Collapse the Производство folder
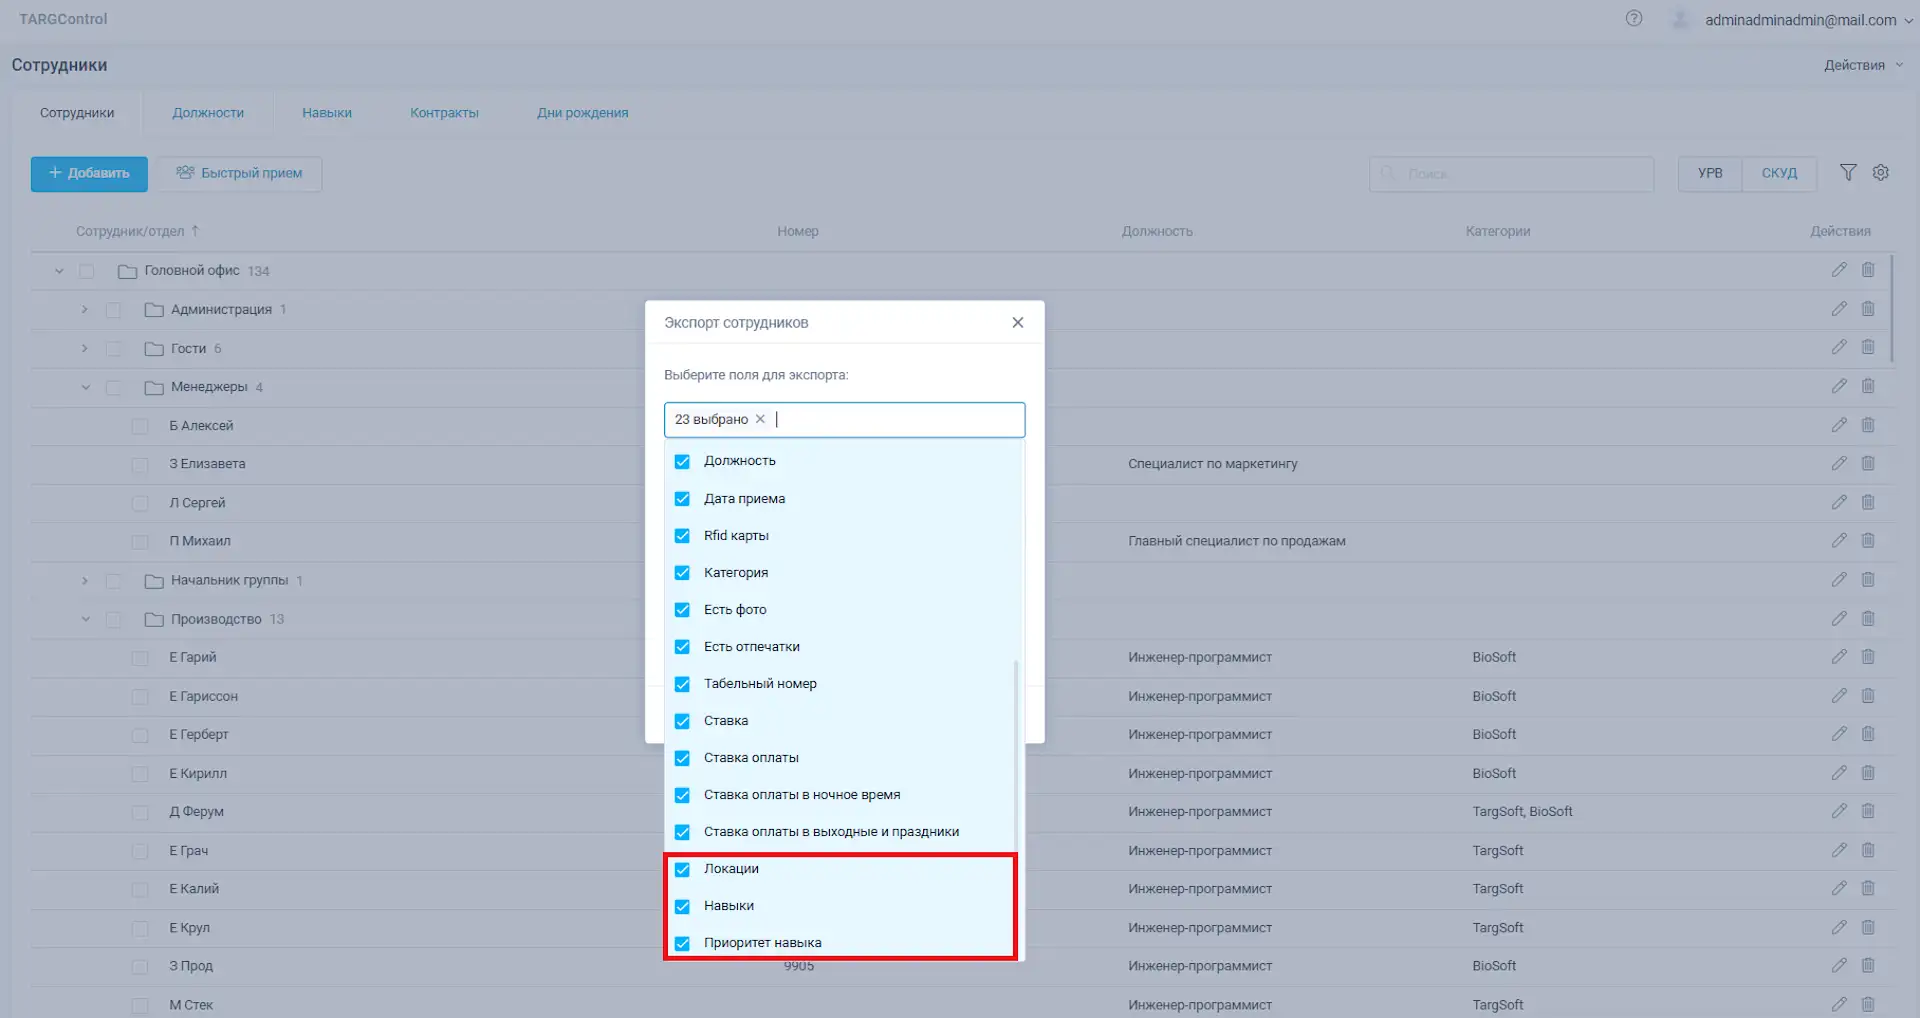Viewport: 1920px width, 1018px height. [x=85, y=619]
